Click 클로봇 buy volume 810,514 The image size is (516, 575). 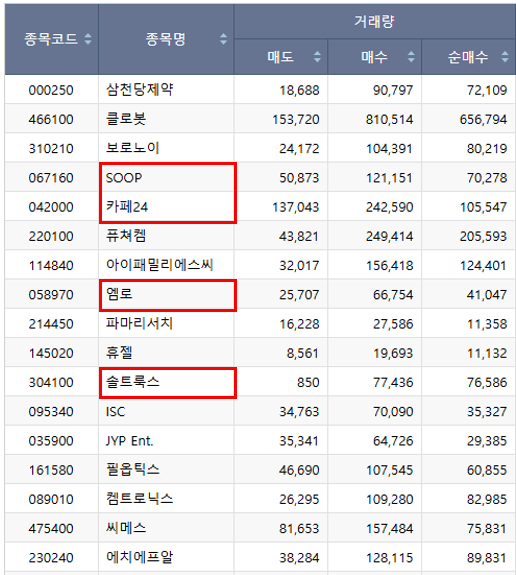pyautogui.click(x=389, y=120)
